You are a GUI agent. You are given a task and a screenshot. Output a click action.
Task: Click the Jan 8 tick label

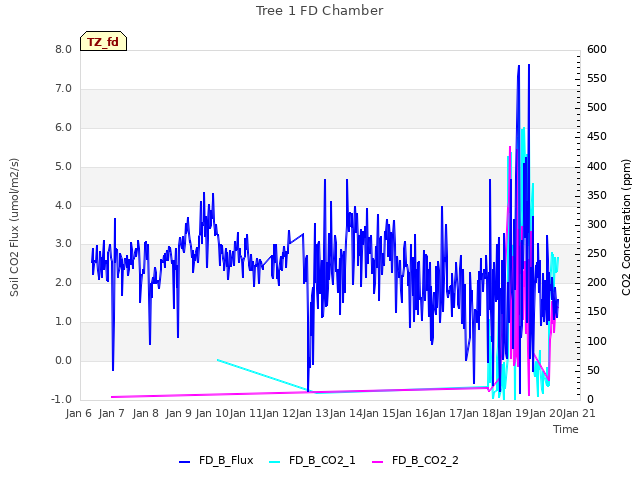(x=145, y=413)
